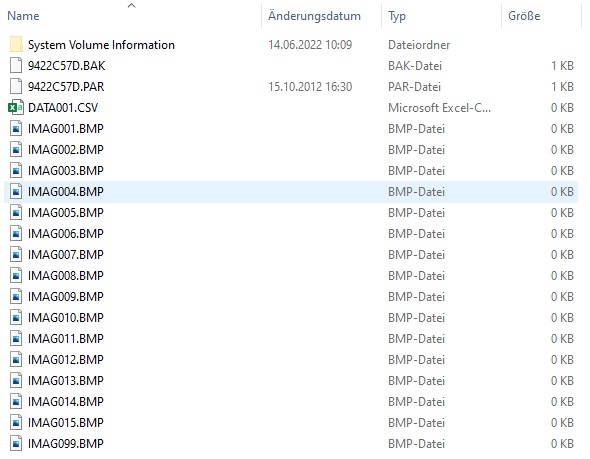Click the 1 KB size of 9422C57D.PAR
The height and width of the screenshot is (459, 590).
[x=563, y=87]
